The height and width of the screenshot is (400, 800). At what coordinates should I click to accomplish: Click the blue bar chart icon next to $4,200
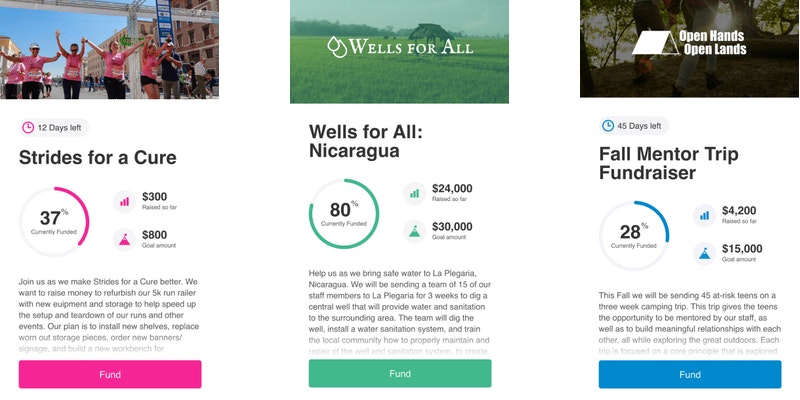coord(704,214)
